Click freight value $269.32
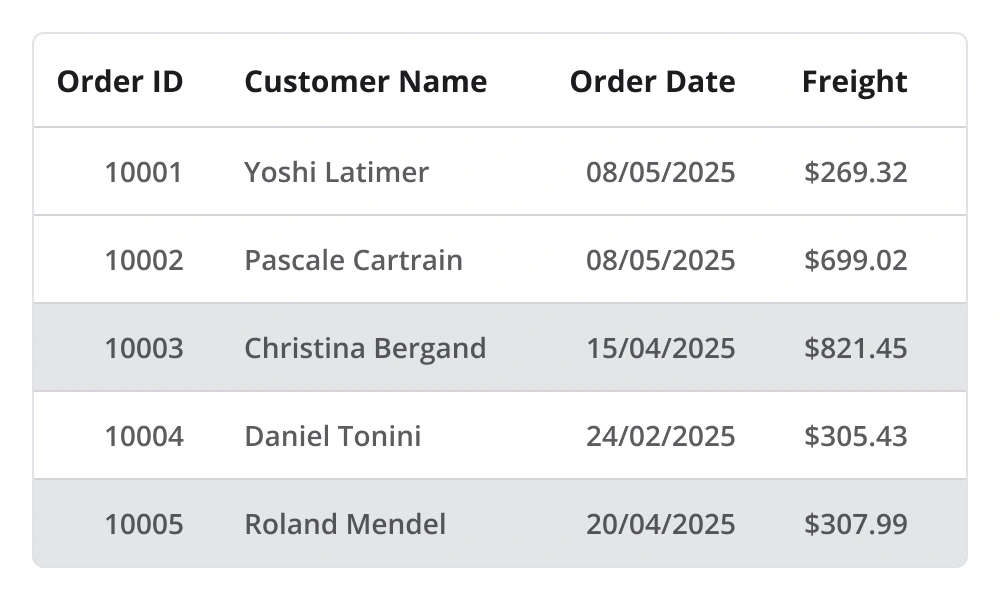This screenshot has width=1000, height=600. [x=855, y=172]
